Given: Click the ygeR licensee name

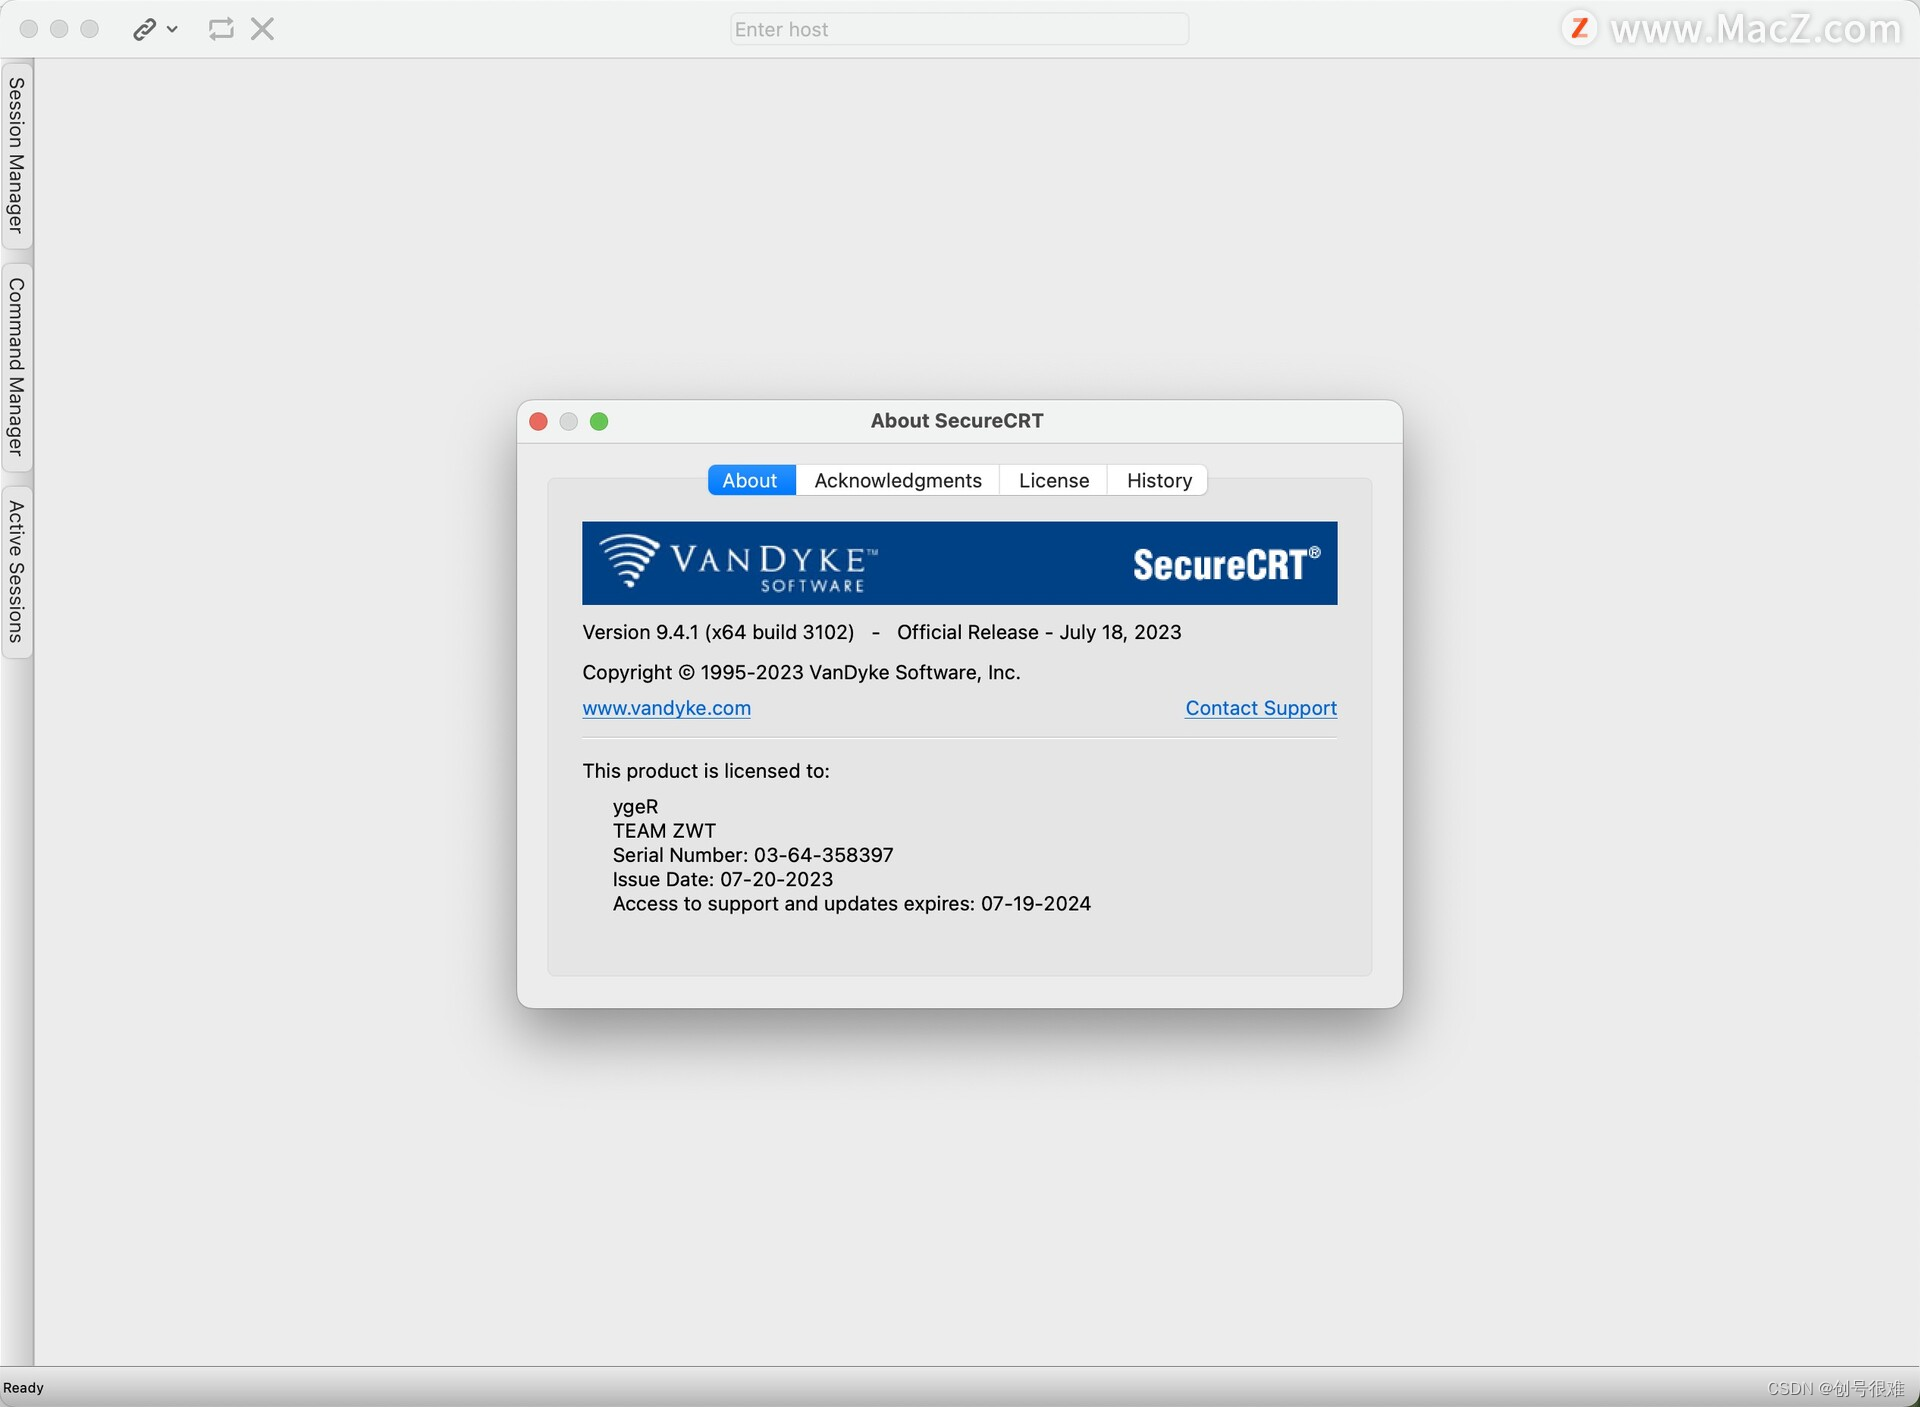Looking at the screenshot, I should point(636,807).
